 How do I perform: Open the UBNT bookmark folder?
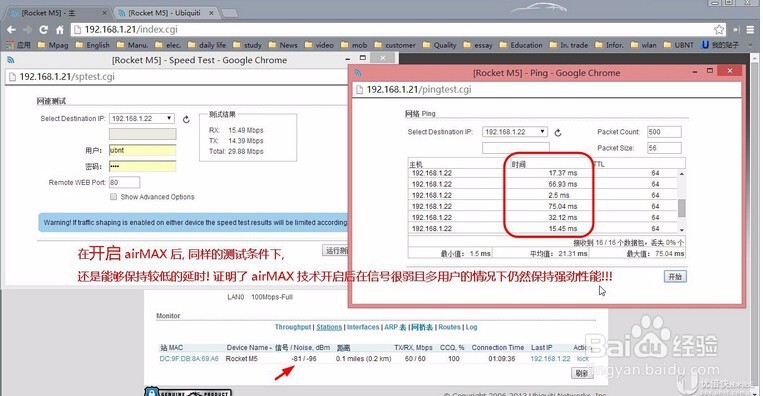pos(679,45)
